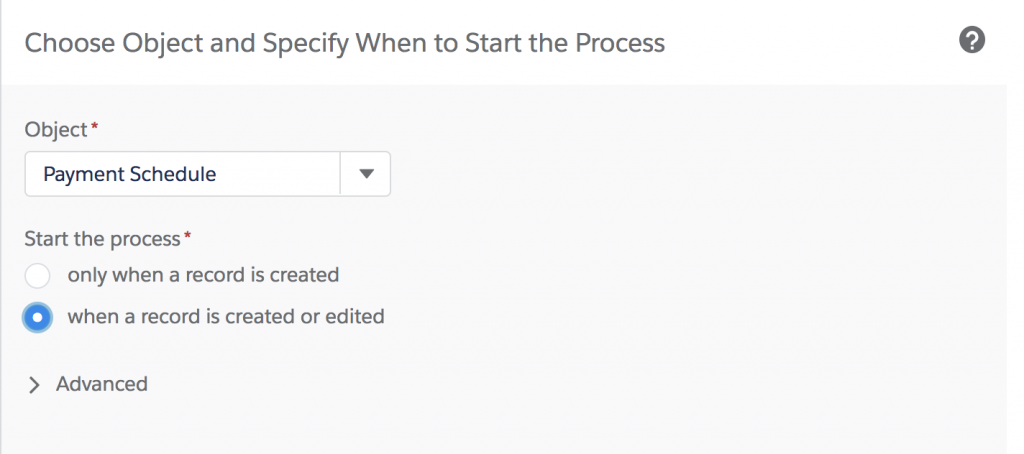Screen dimensions: 1024x454
Task: Select 'when a record is created or edited' radio
Action: [38, 317]
